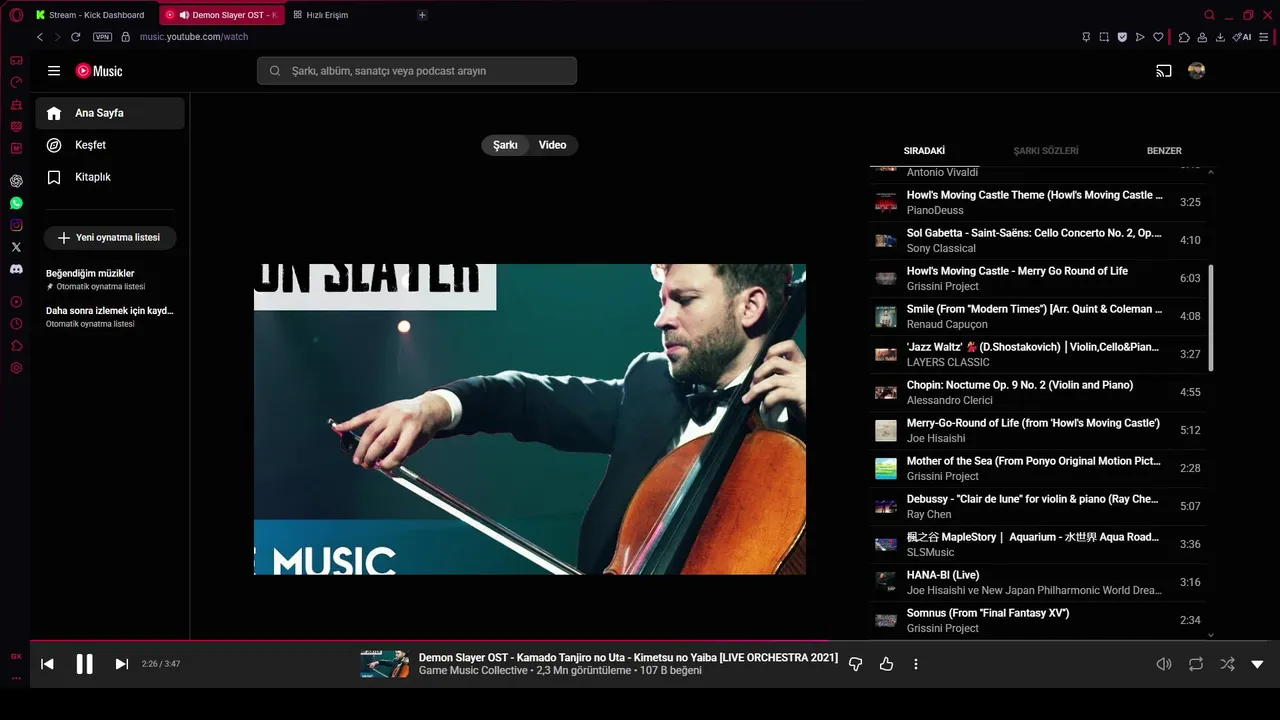Image resolution: width=1280 pixels, height=720 pixels.
Task: Focus the song search field
Action: [x=417, y=71]
